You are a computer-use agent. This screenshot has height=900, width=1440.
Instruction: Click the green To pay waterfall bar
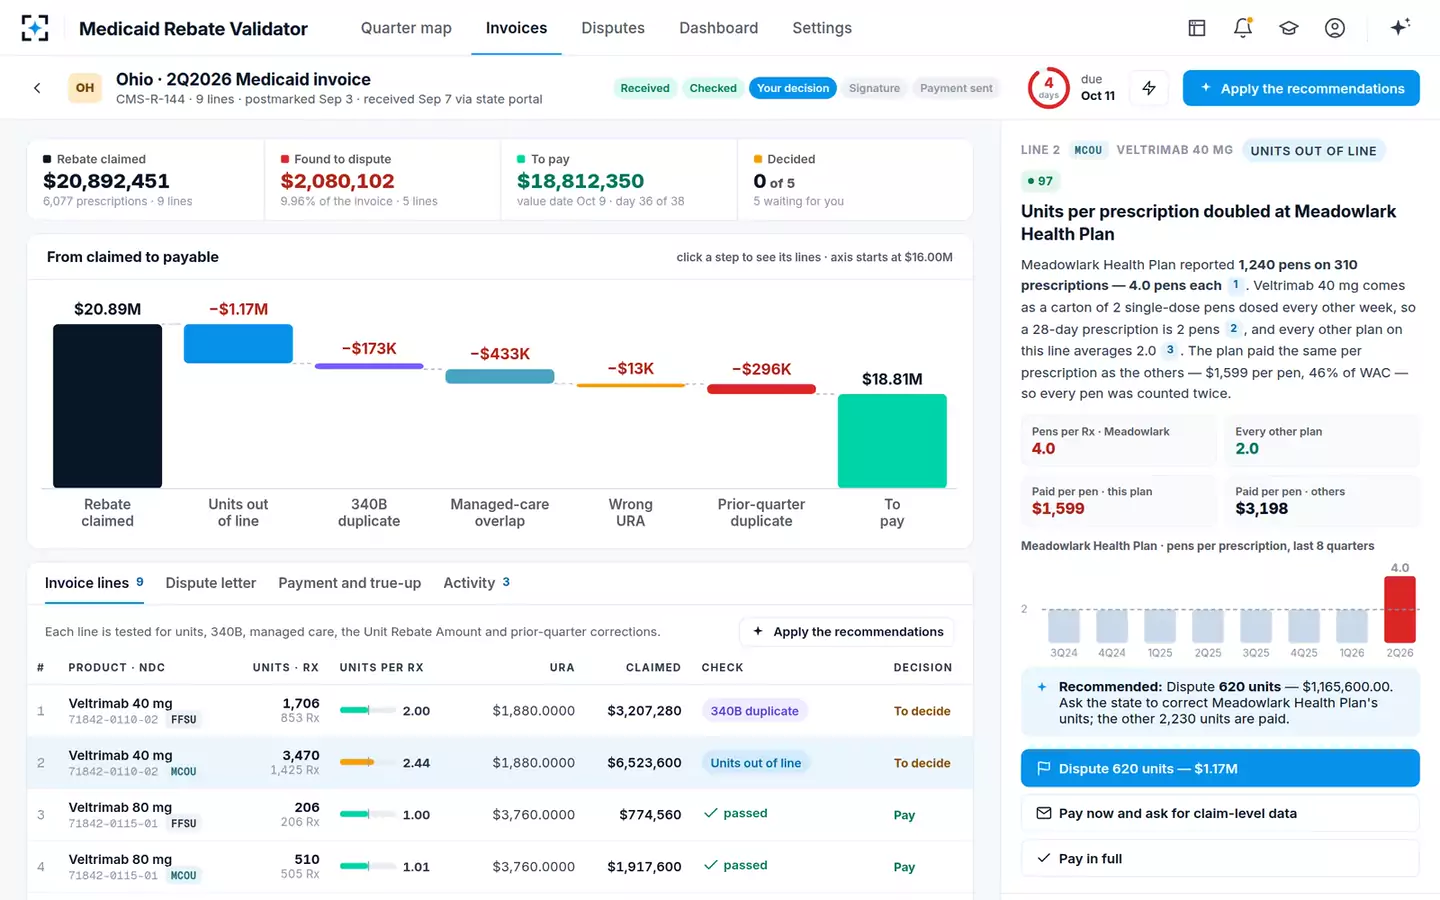coord(892,441)
